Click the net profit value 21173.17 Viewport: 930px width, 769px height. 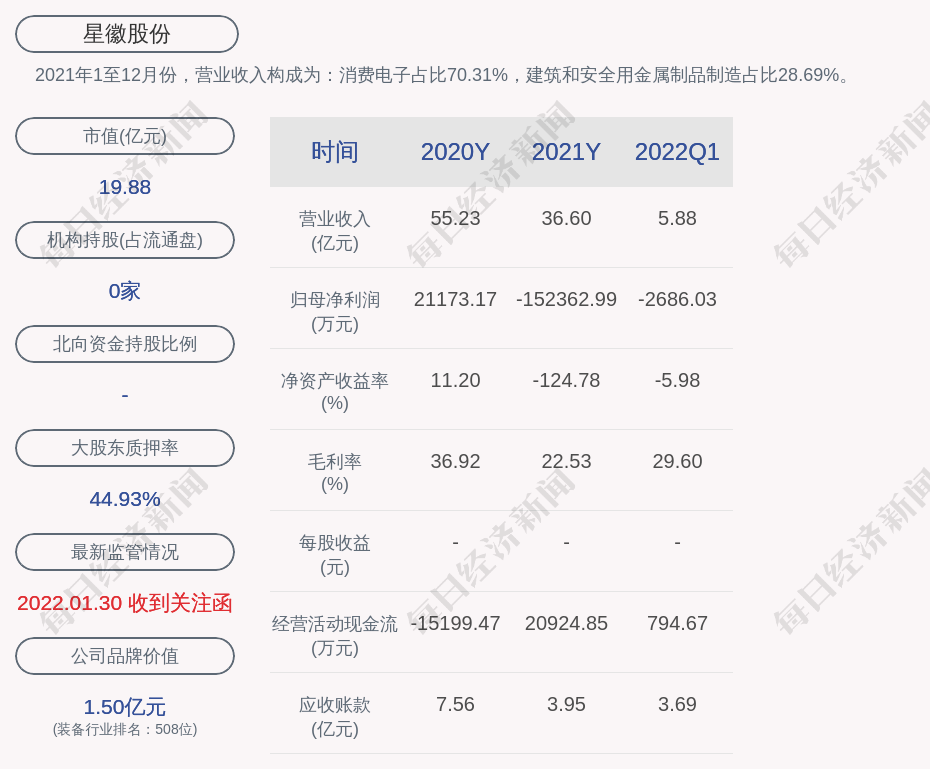coord(455,299)
